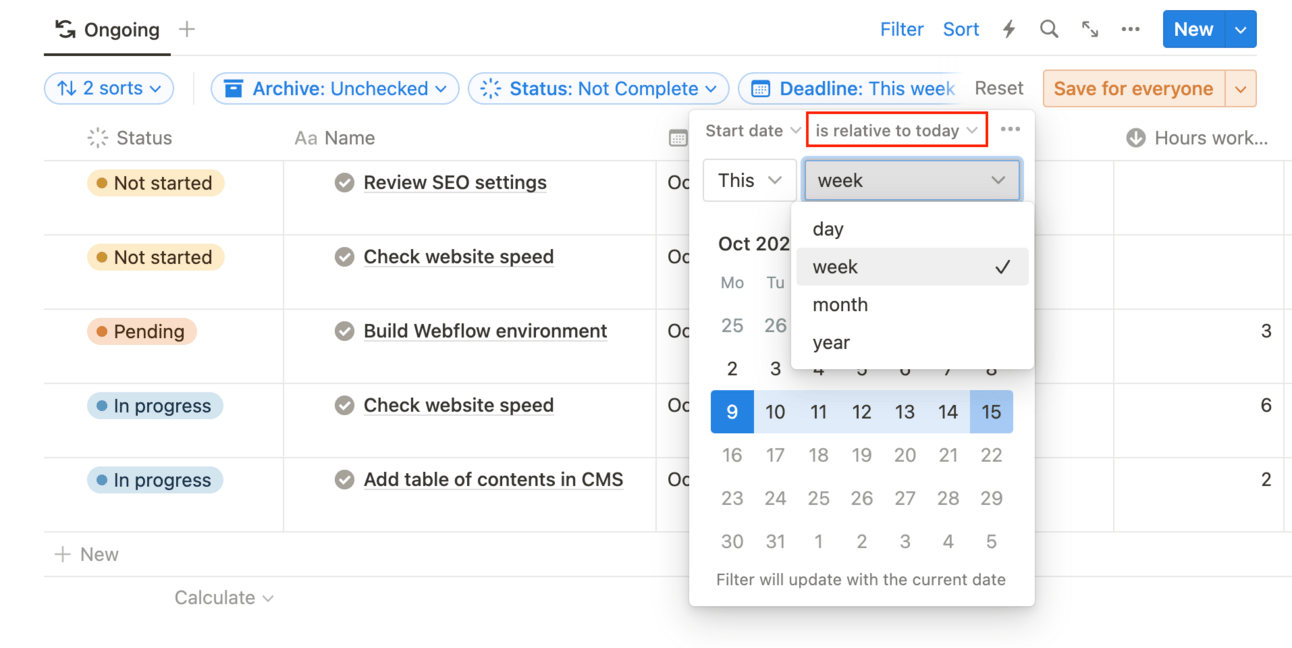Open the filter popup three-dot menu
Viewport: 1292px width, 648px height.
[1010, 130]
